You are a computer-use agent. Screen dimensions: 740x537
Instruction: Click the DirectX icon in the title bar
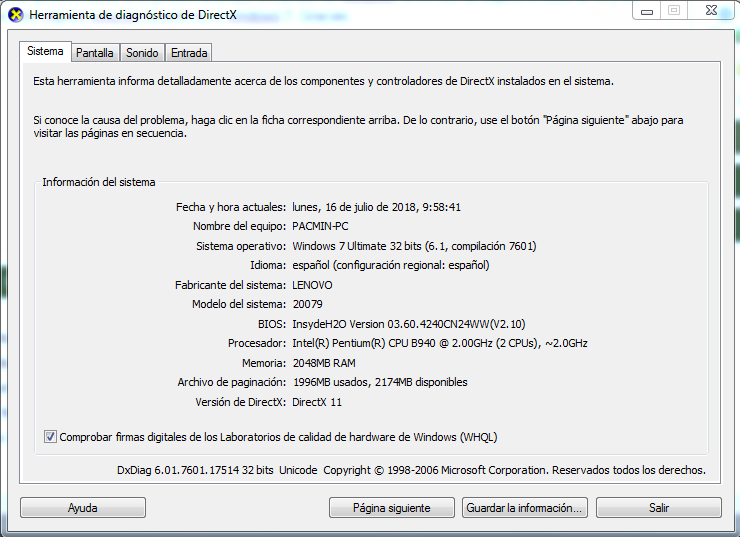click(16, 15)
